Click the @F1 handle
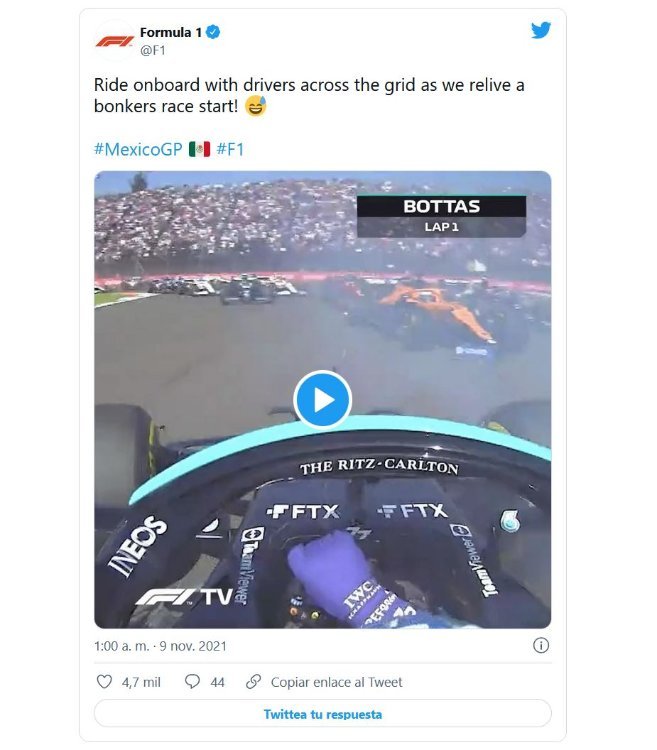The height and width of the screenshot is (750, 657). click(153, 50)
